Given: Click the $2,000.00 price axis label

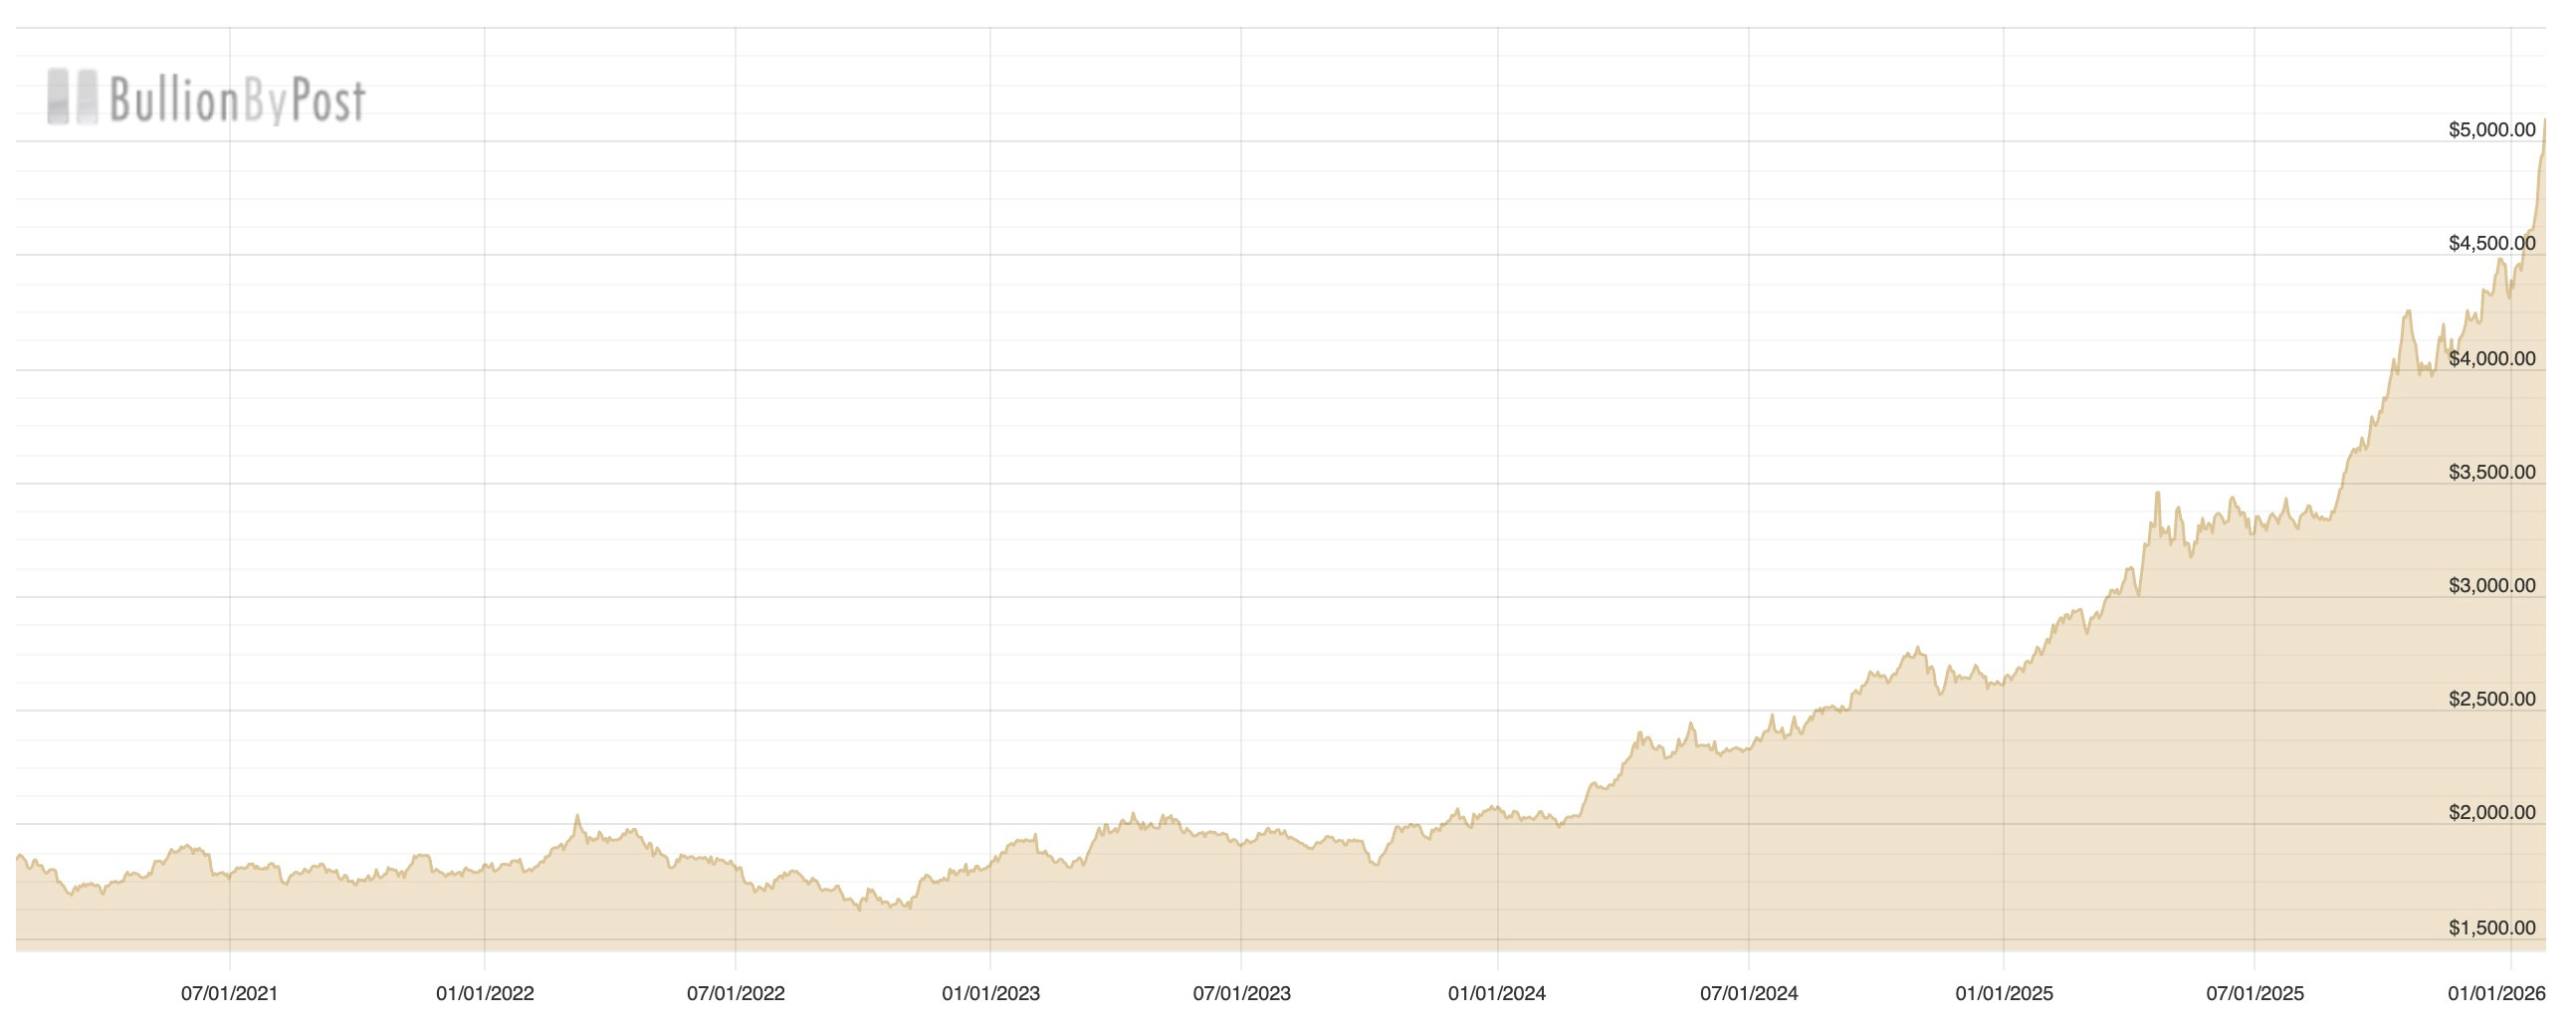Looking at the screenshot, I should click(2492, 813).
